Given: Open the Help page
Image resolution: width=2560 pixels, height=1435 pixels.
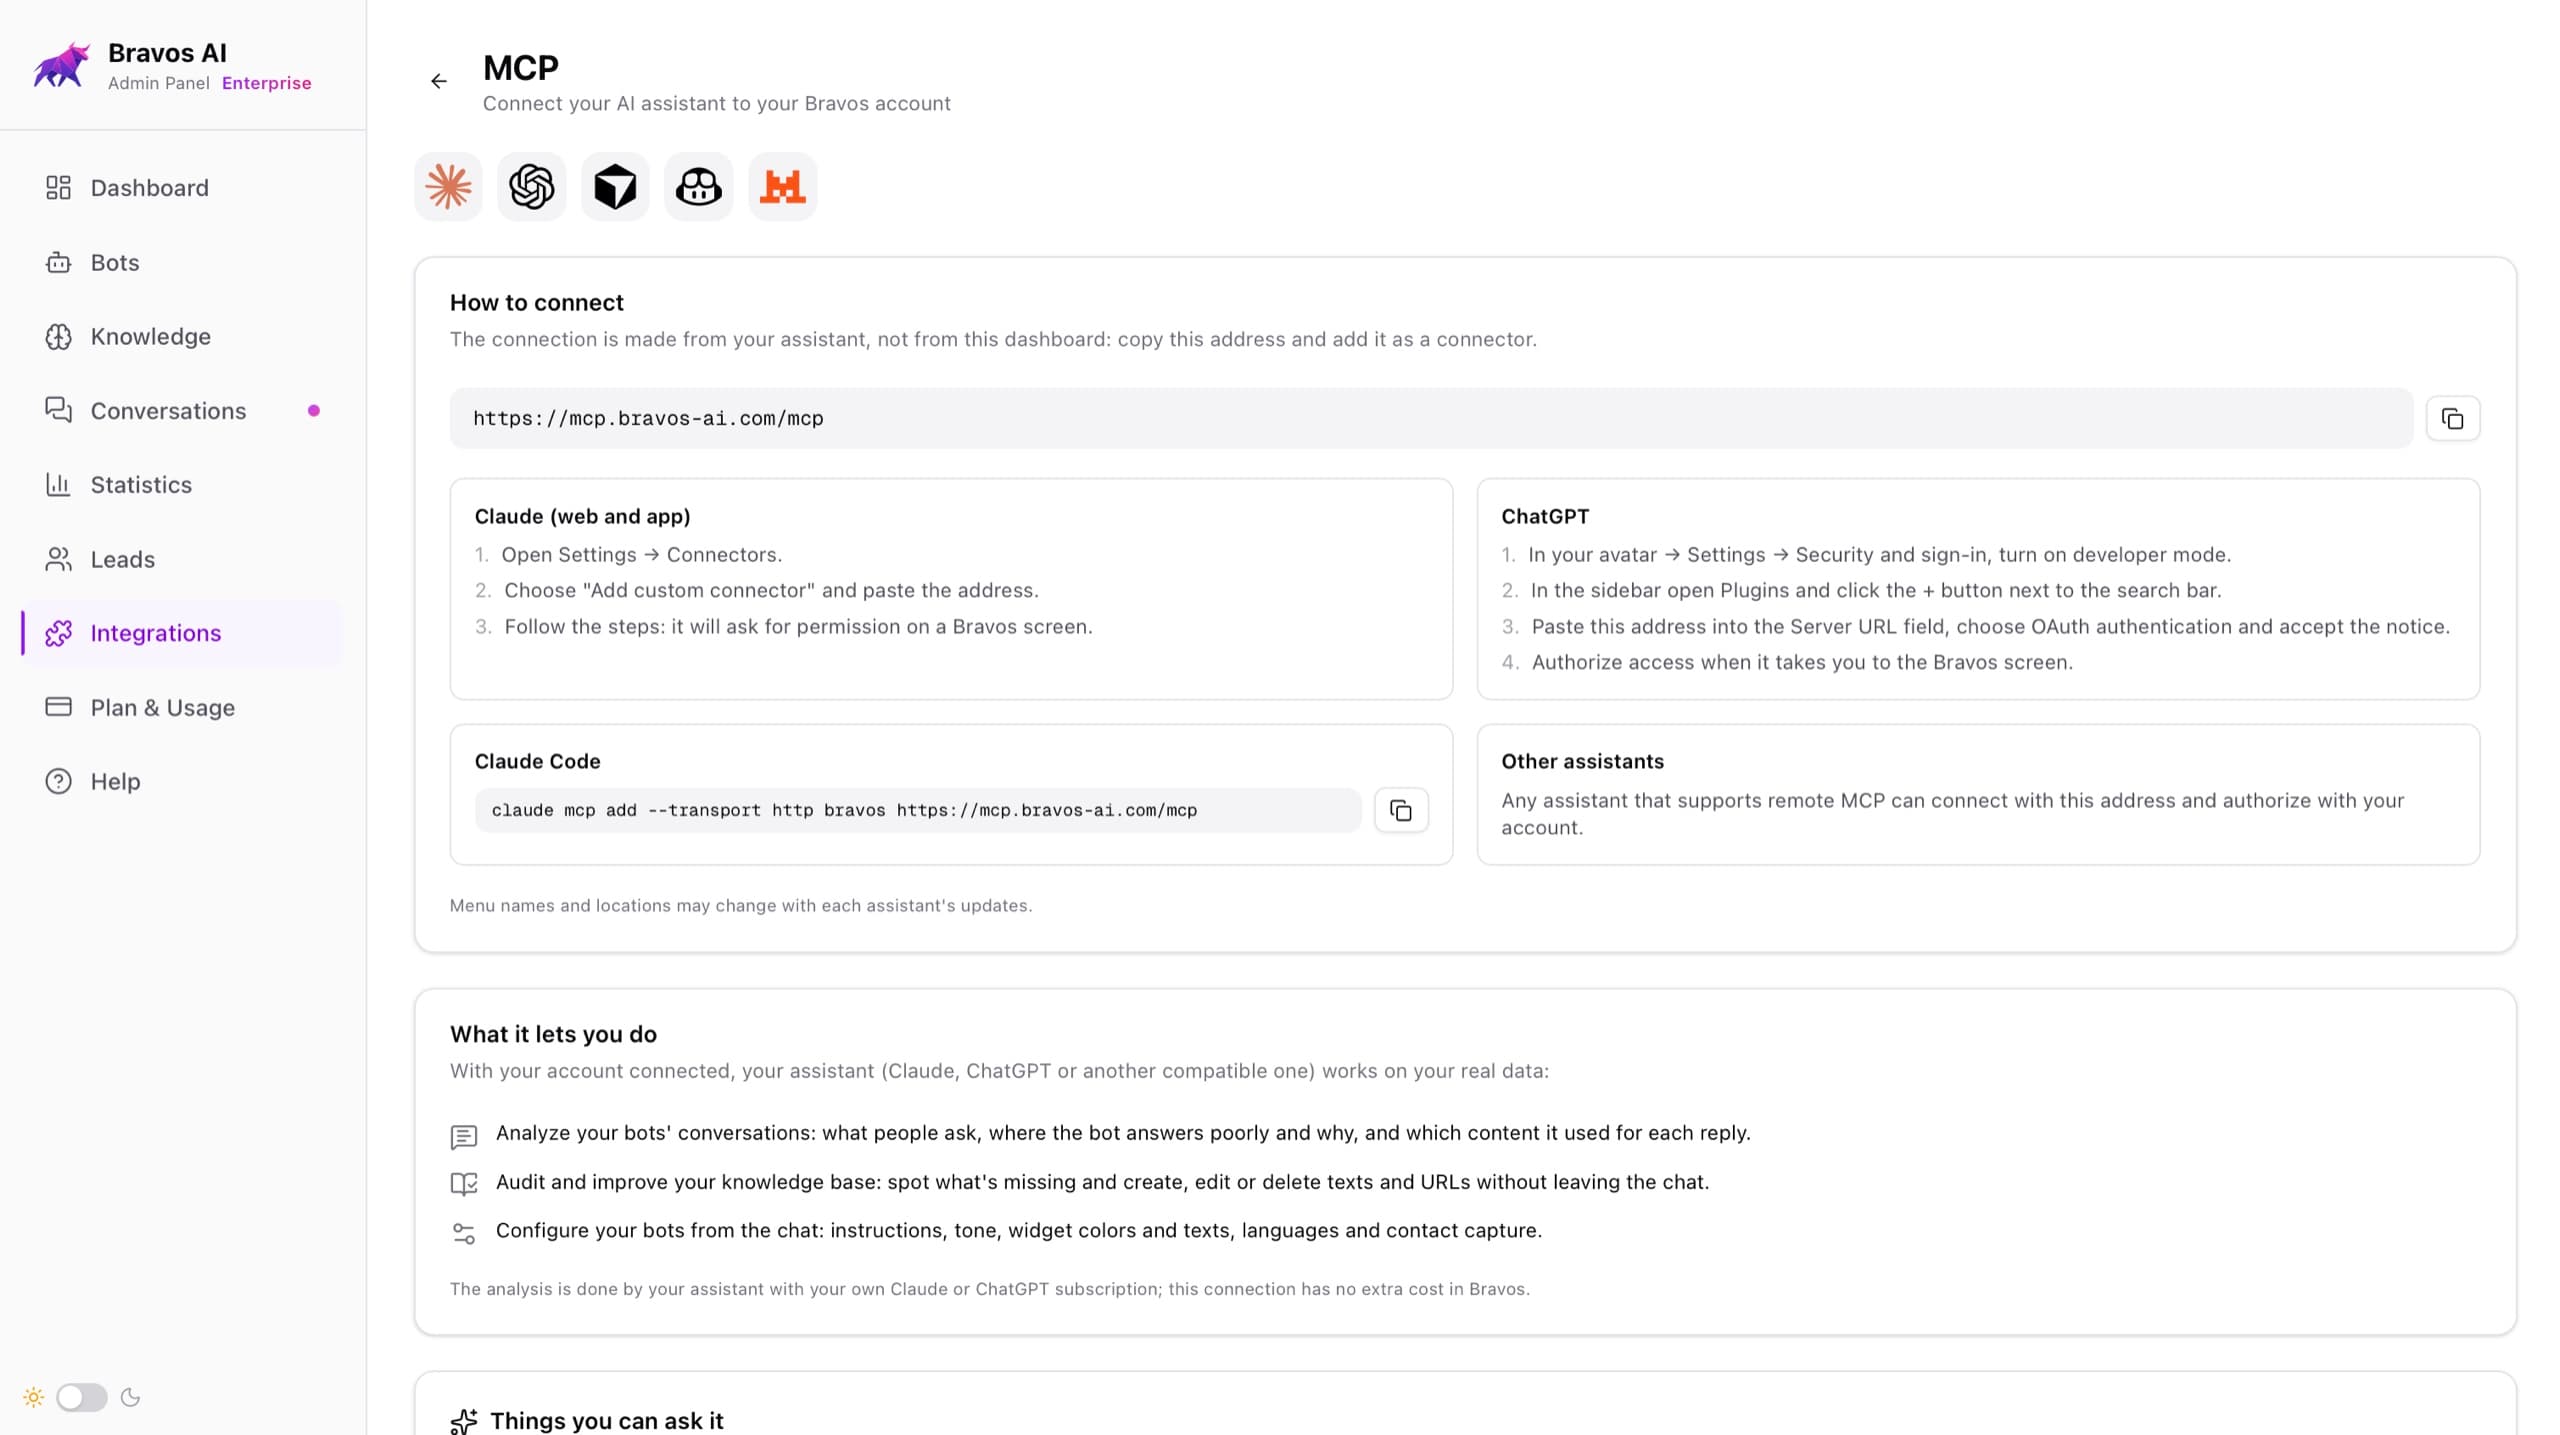Looking at the screenshot, I should coord(183,781).
